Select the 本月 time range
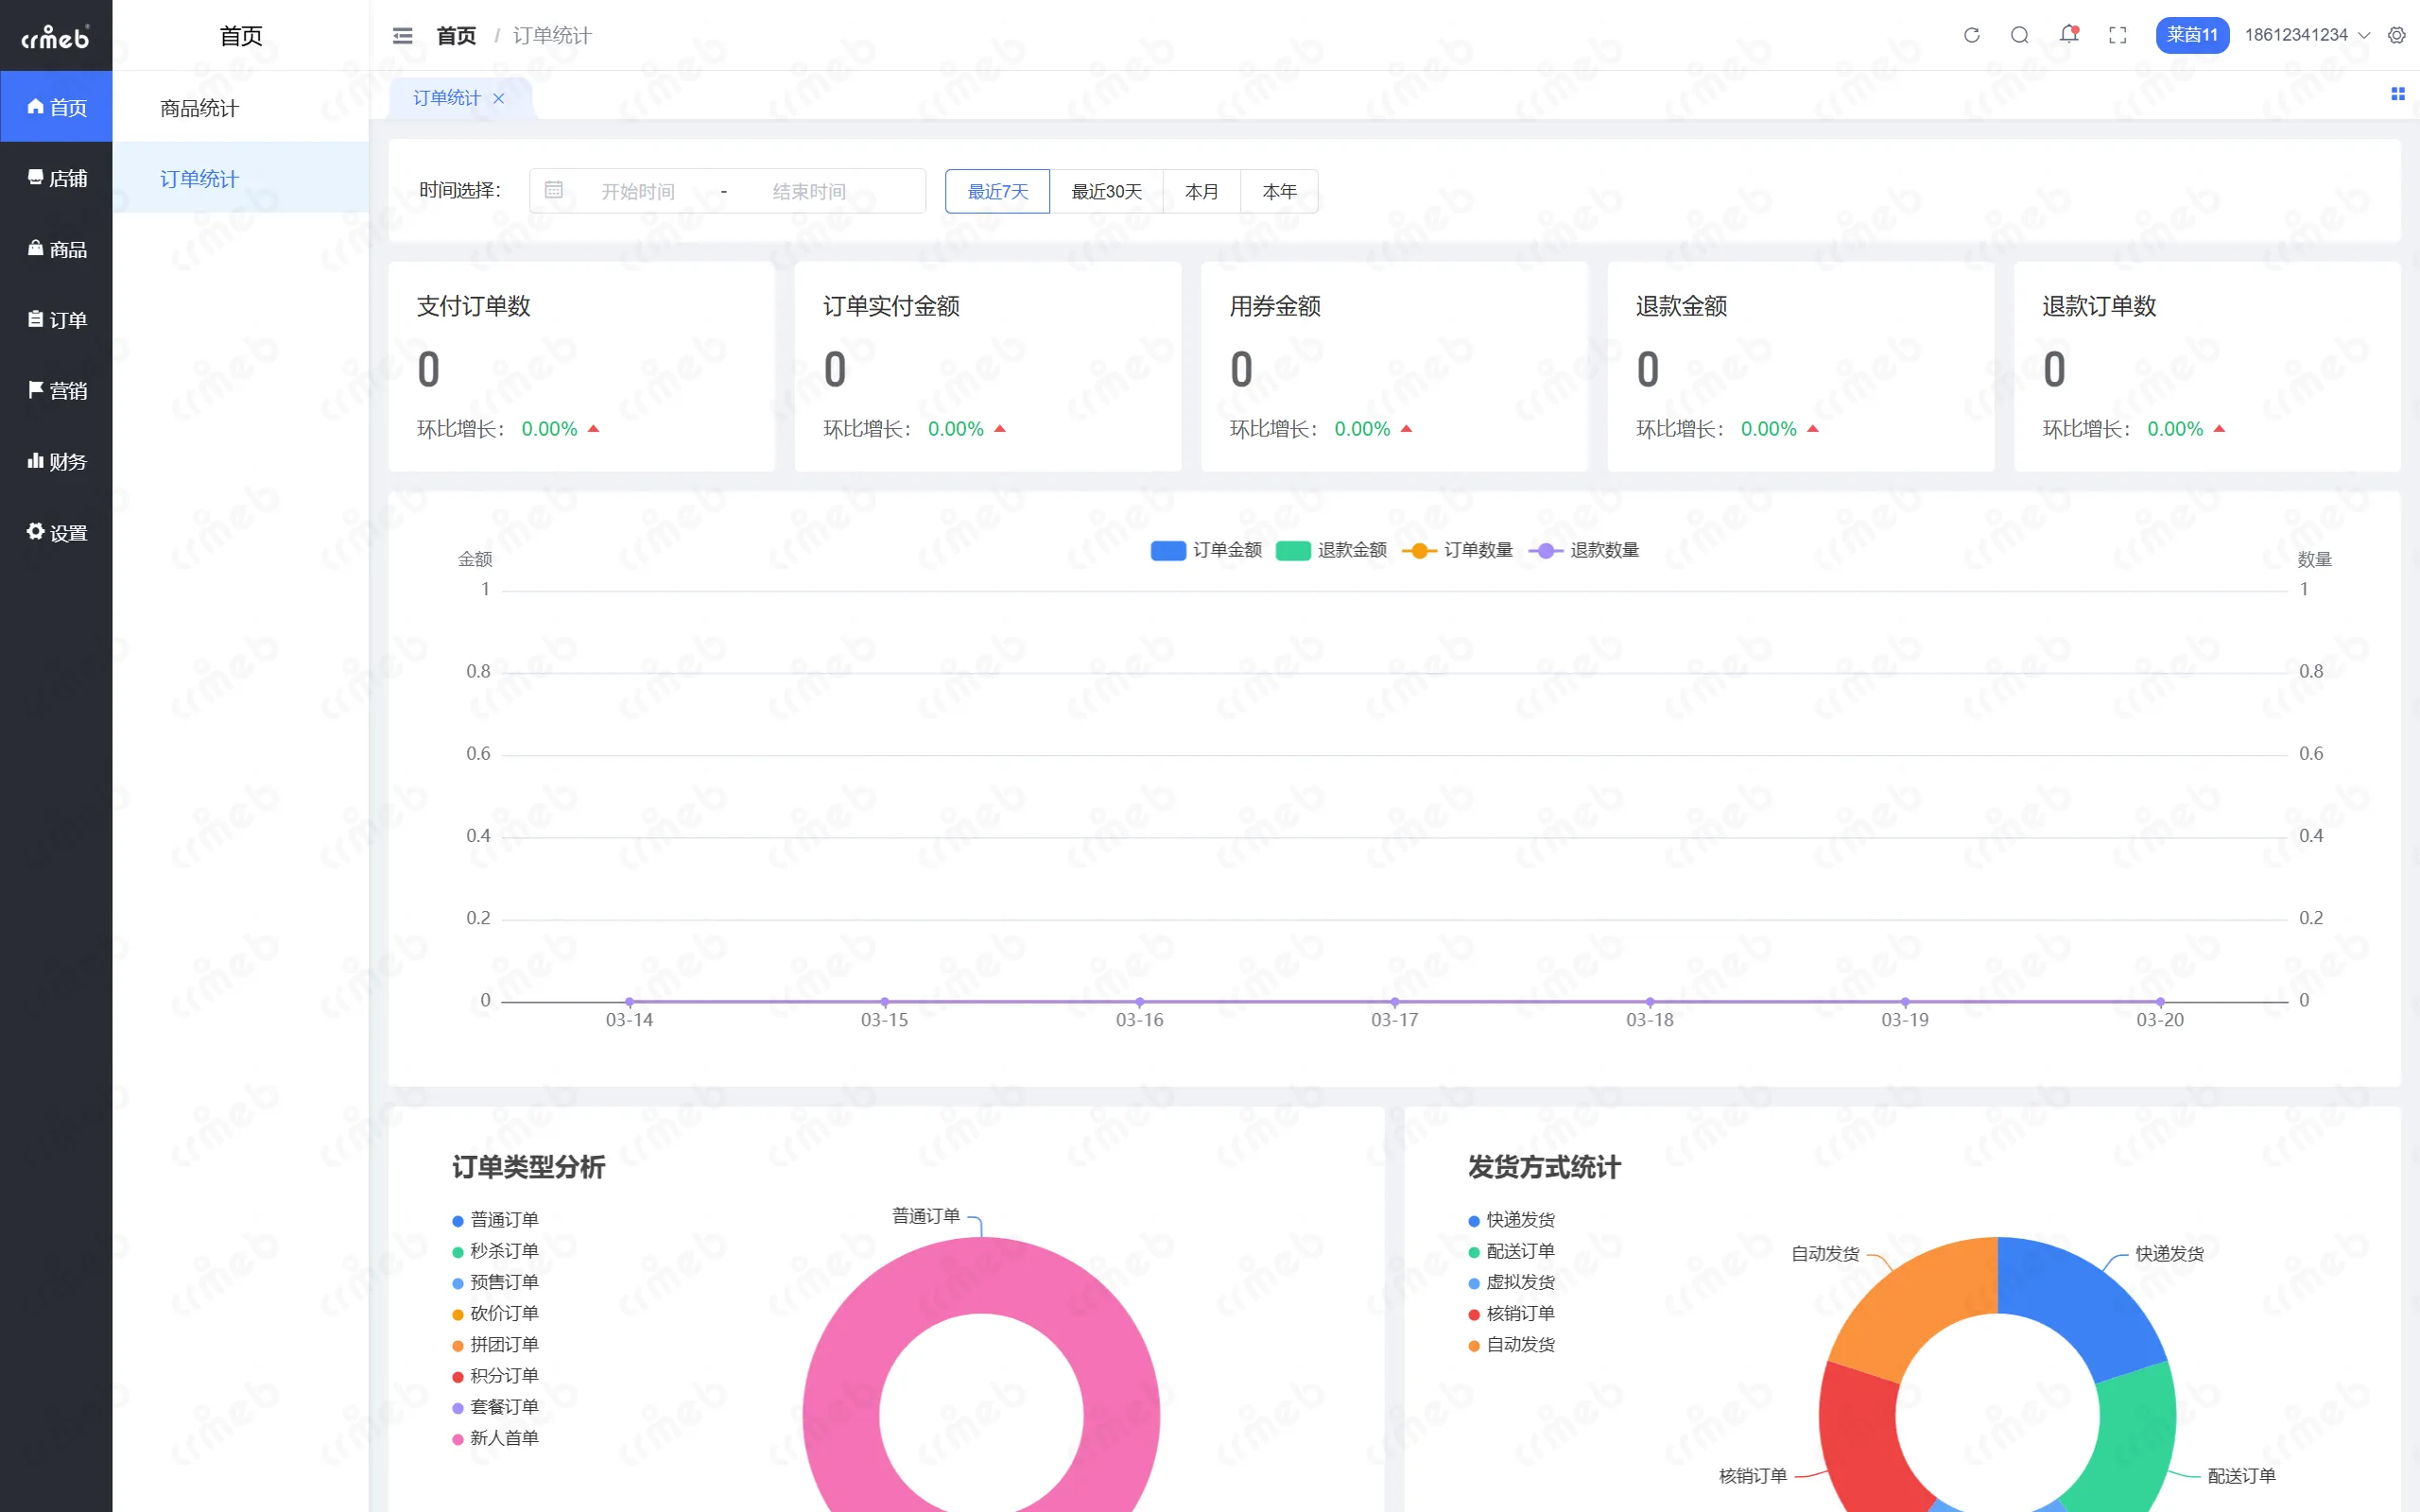 (1201, 191)
